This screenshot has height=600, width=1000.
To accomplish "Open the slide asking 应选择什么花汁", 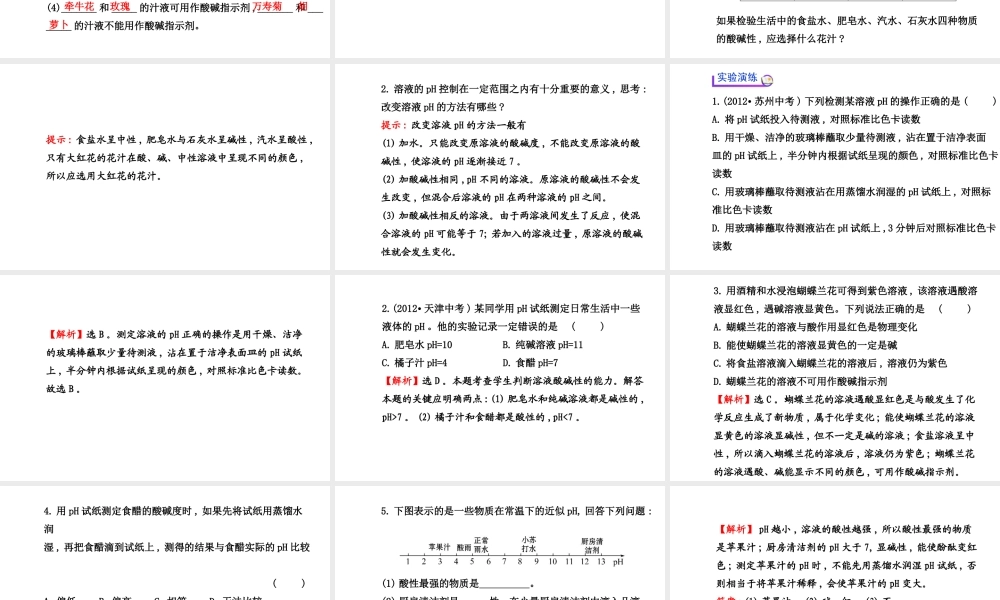I will pyautogui.click(x=835, y=29).
